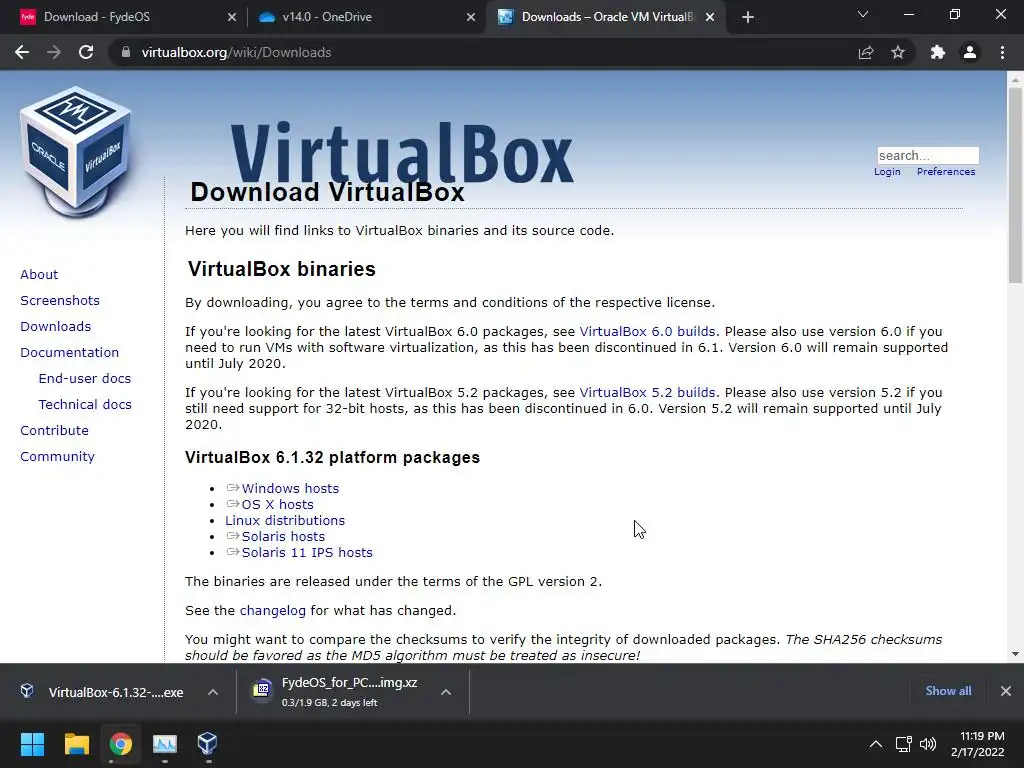
Task: Open the Contribute sidebar link
Action: (x=54, y=431)
